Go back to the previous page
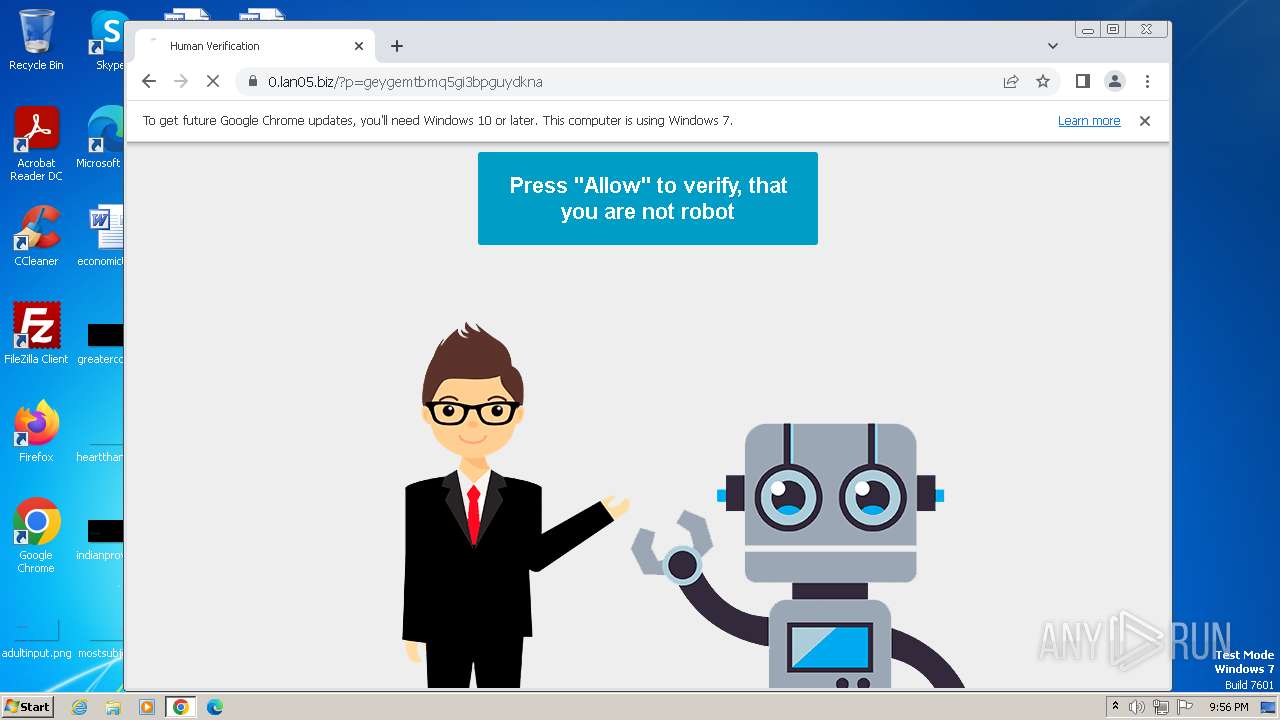Viewport: 1280px width, 720px height. coord(149,82)
